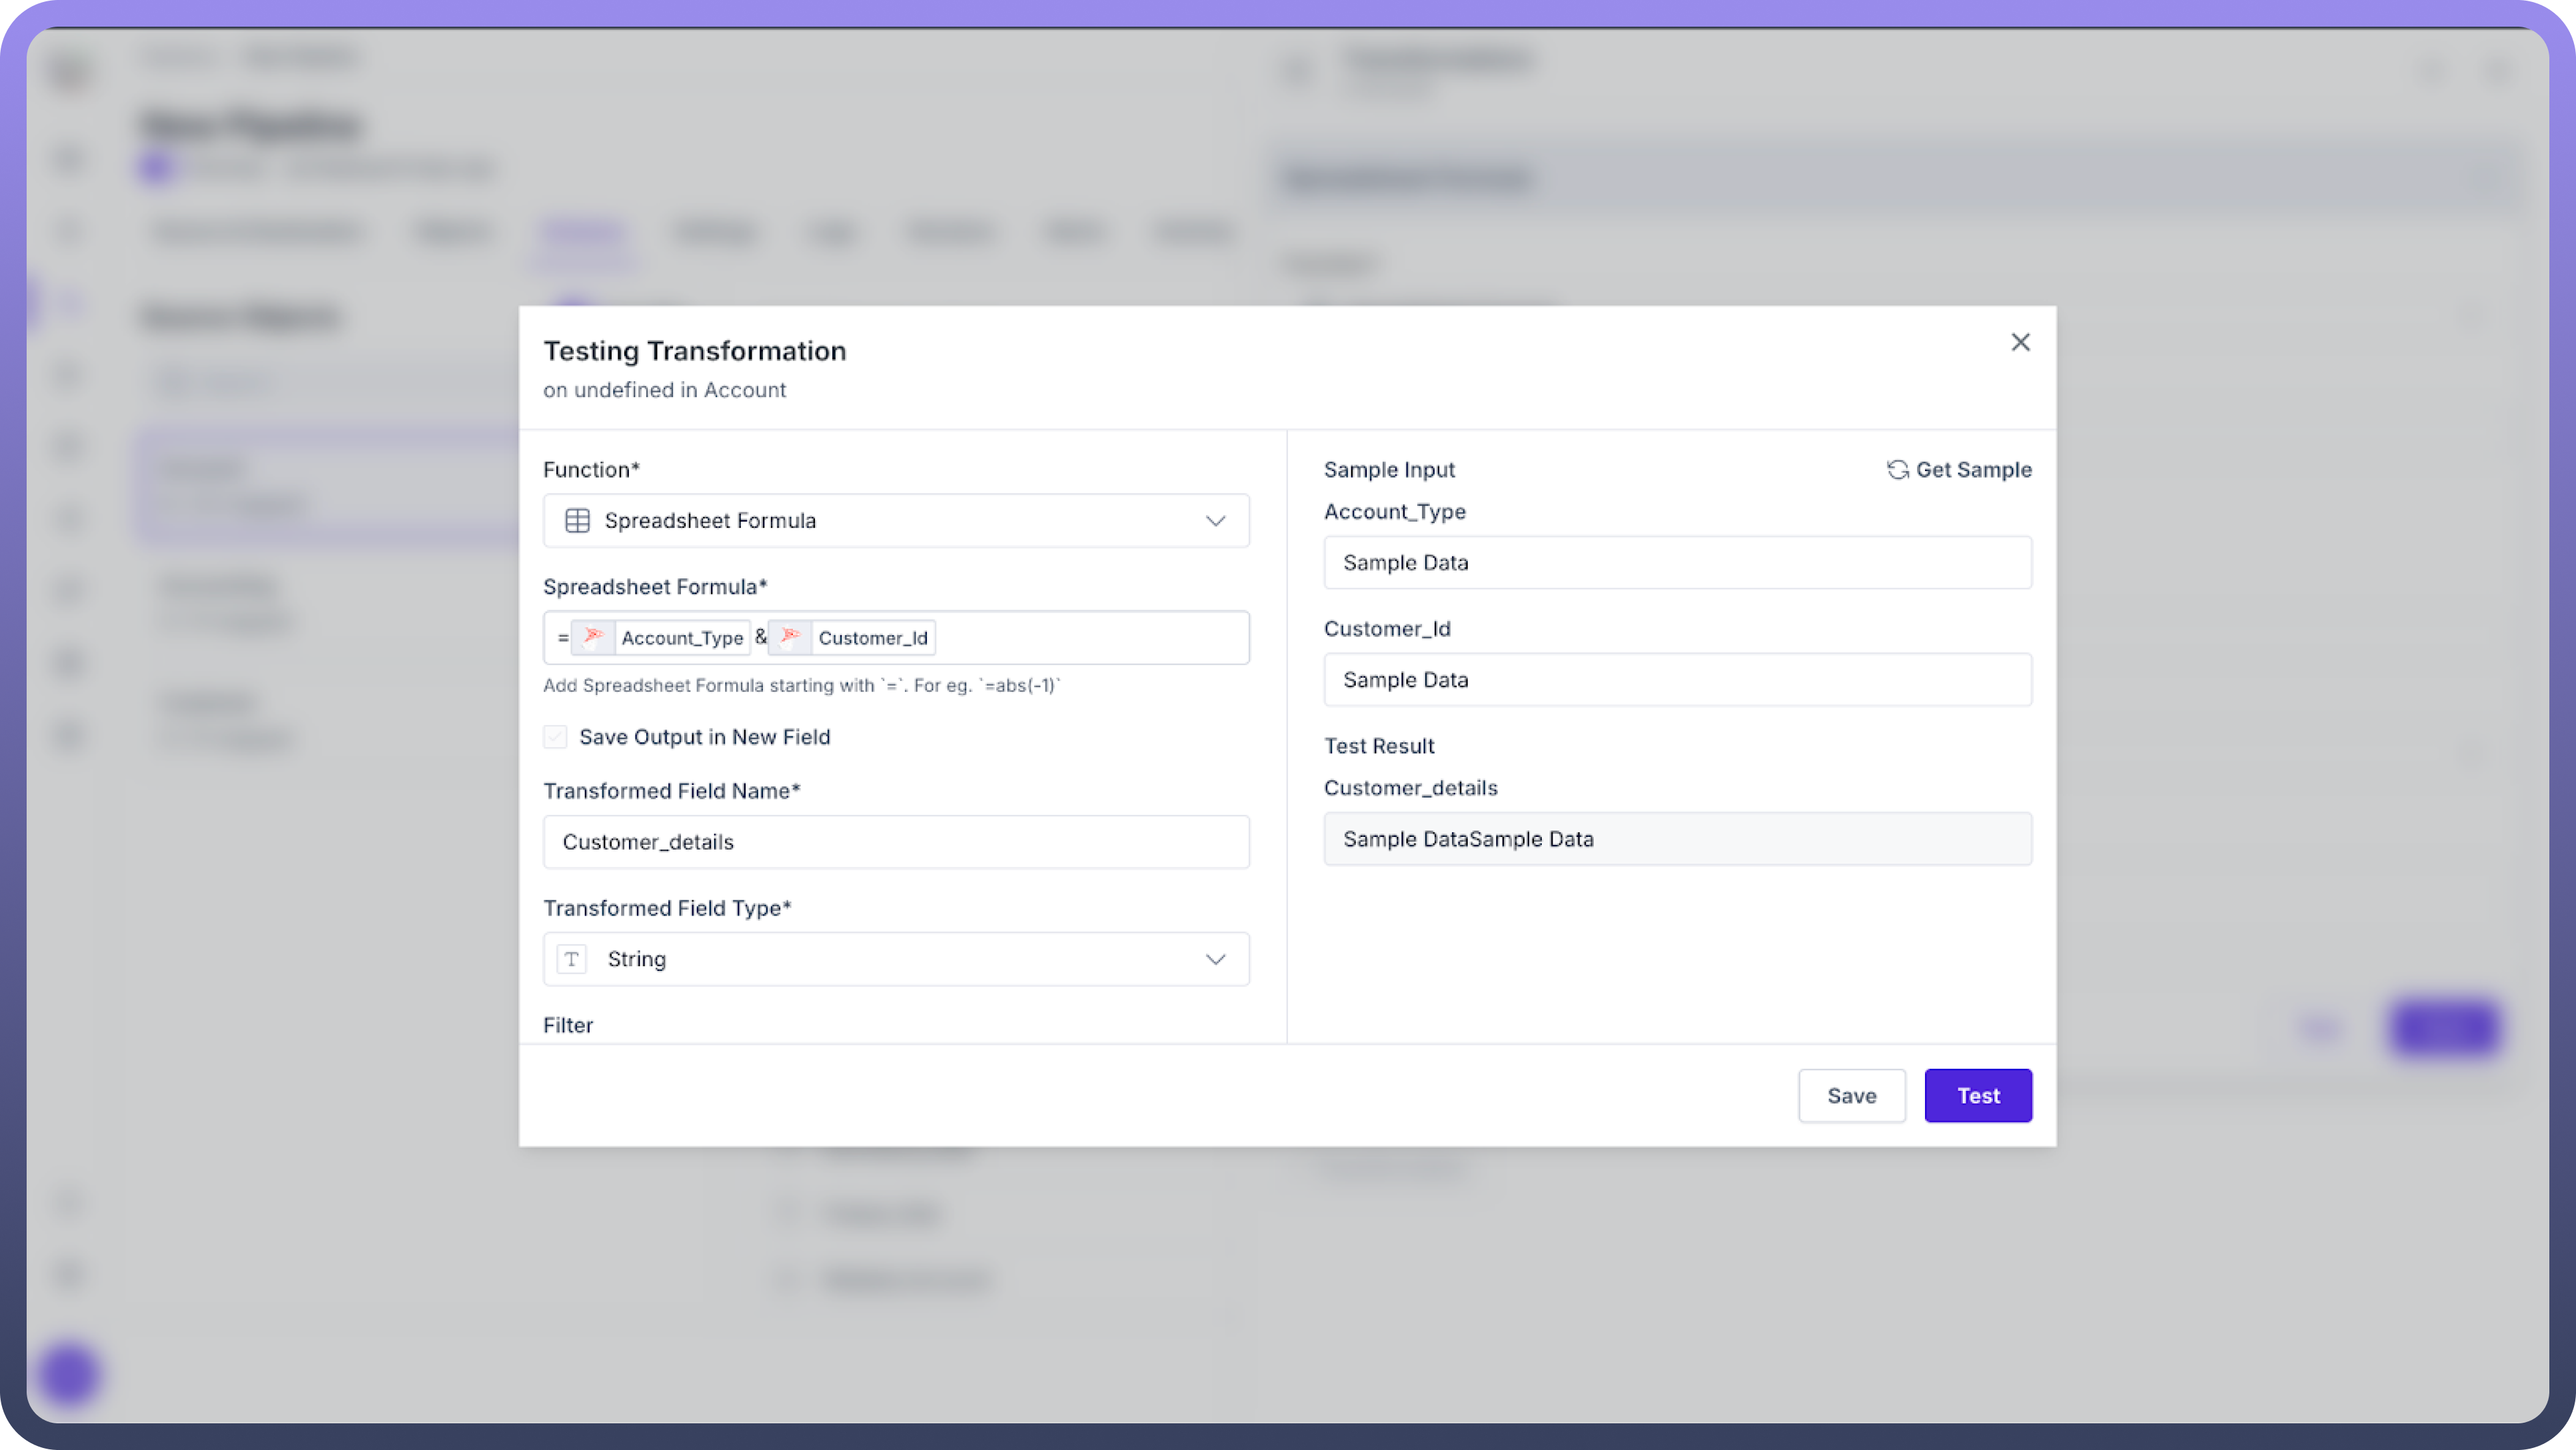2576x1450 pixels.
Task: Click the icon on Customer_Id formula chip
Action: pyautogui.click(x=790, y=637)
